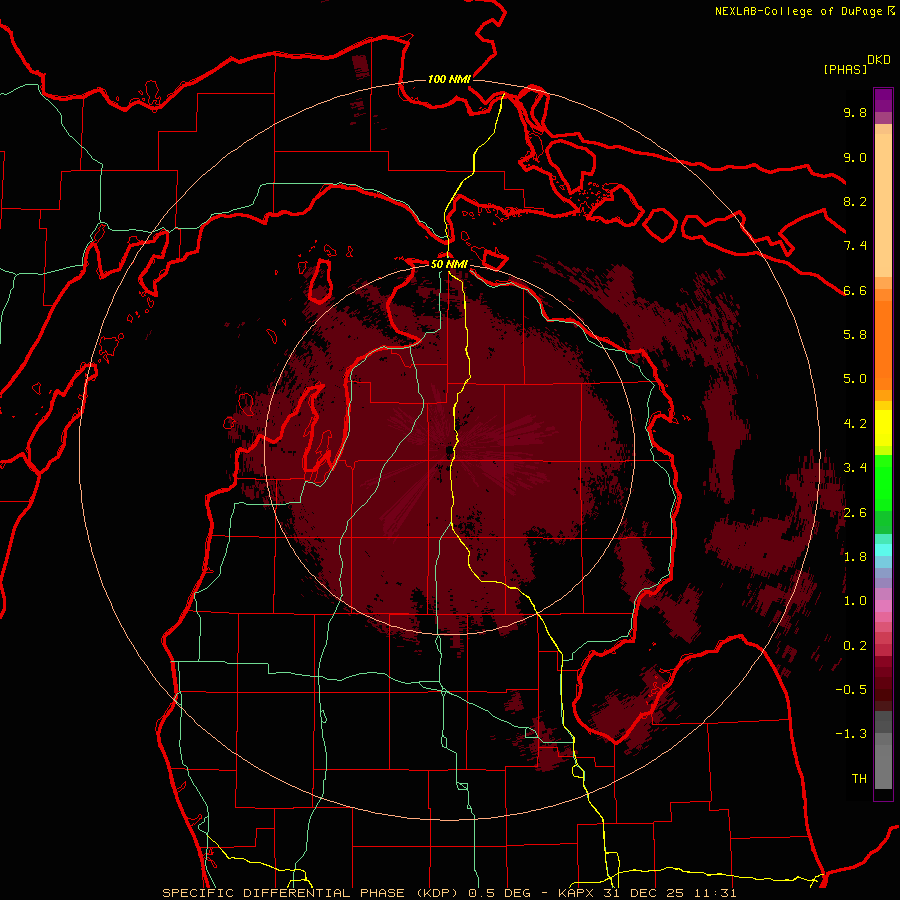Viewport: 900px width, 900px height.
Task: Click the 1.8 legend value
Action: 855,557
